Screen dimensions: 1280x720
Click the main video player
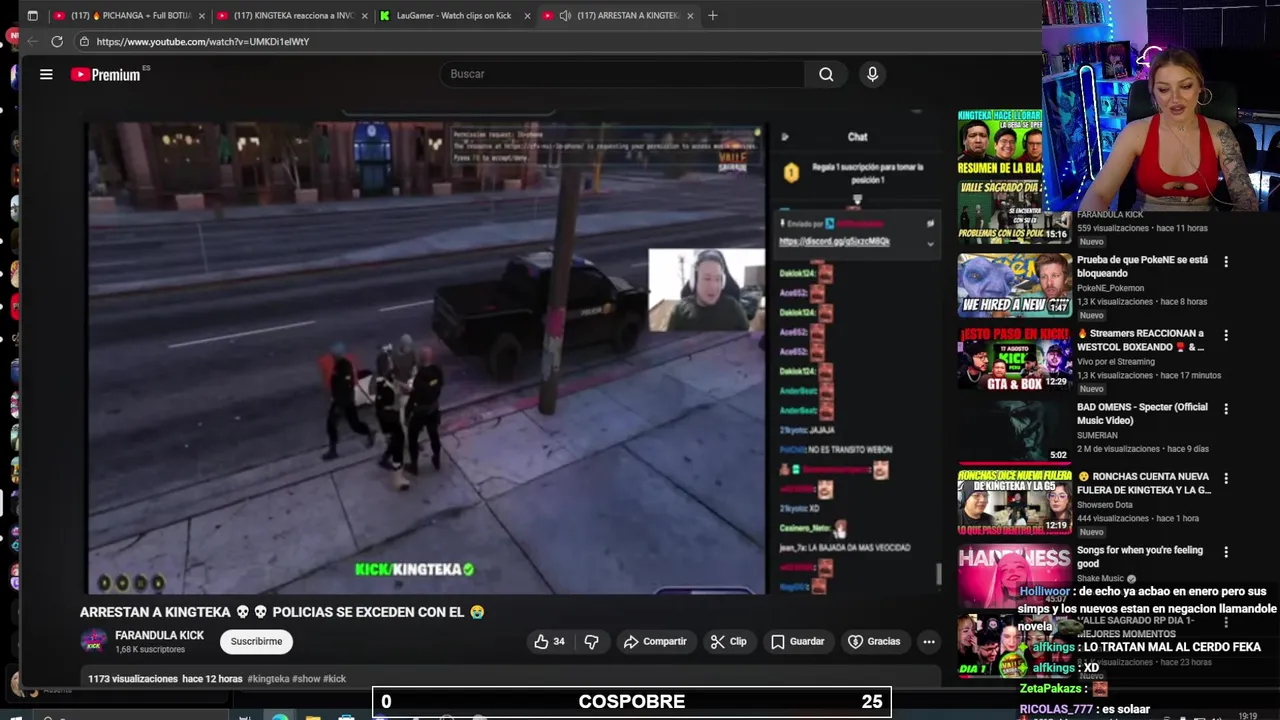coord(426,358)
